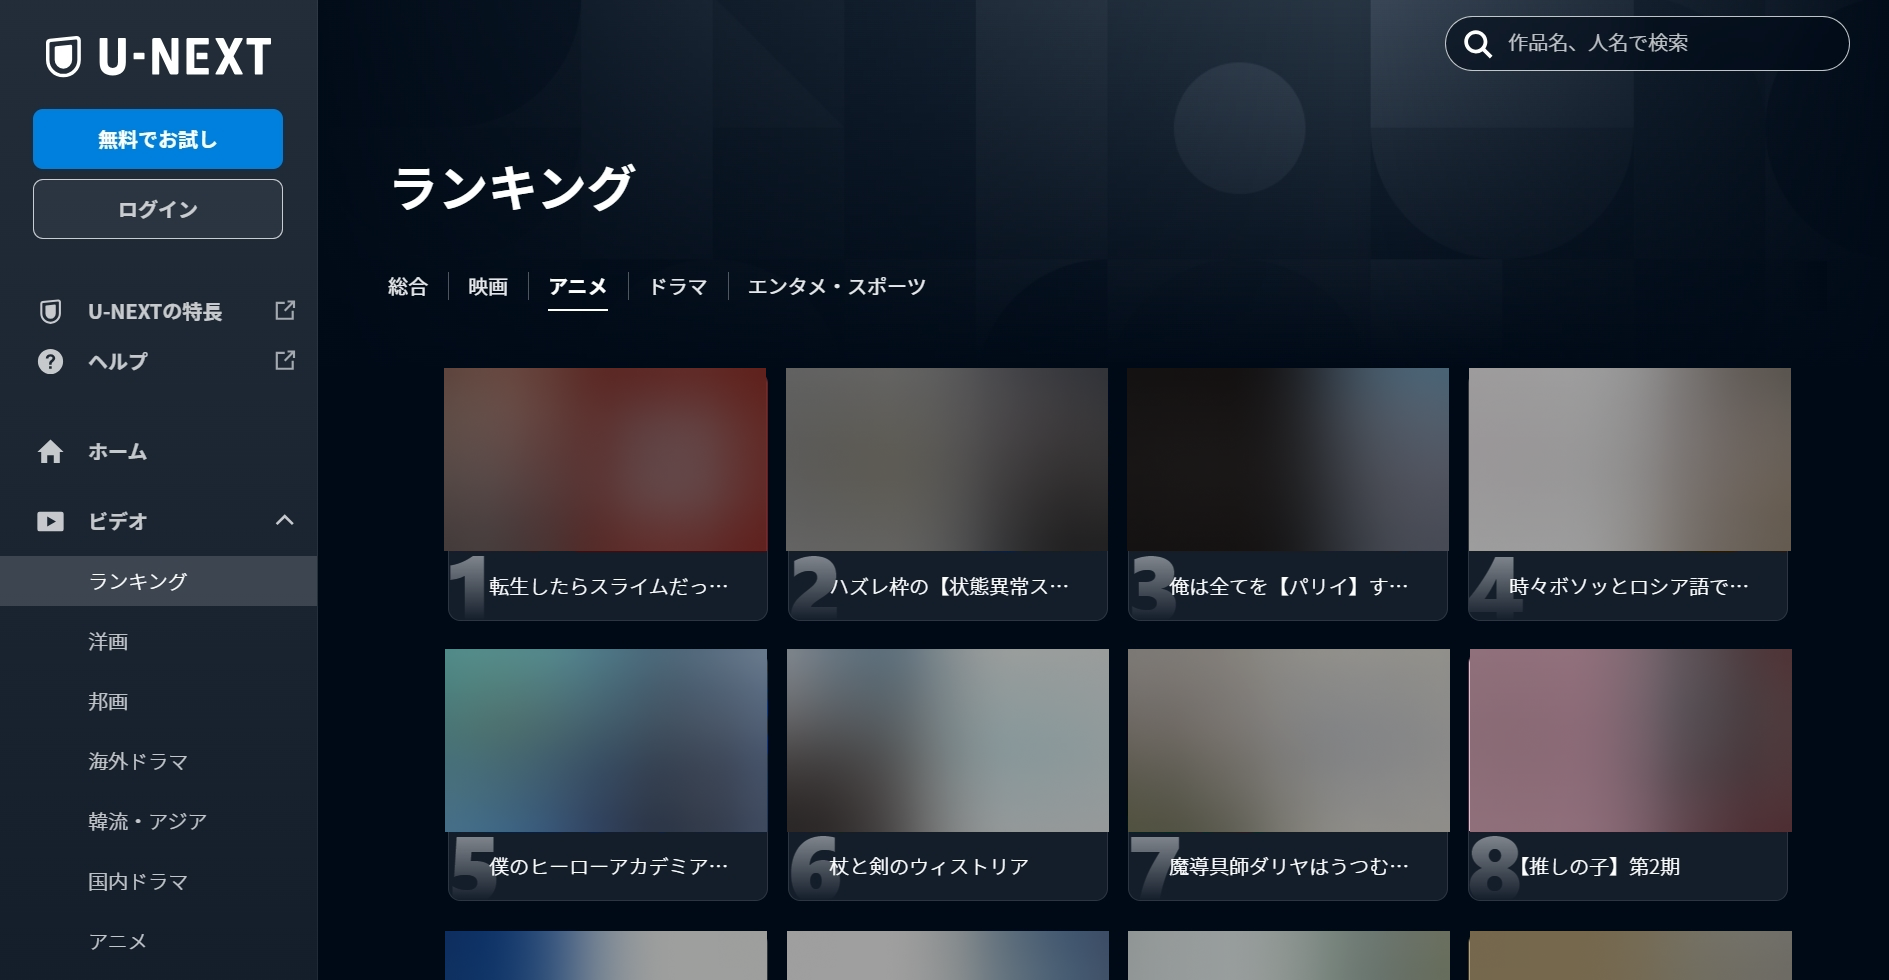
Task: Open アニメ category in sidebar
Action: tap(118, 941)
